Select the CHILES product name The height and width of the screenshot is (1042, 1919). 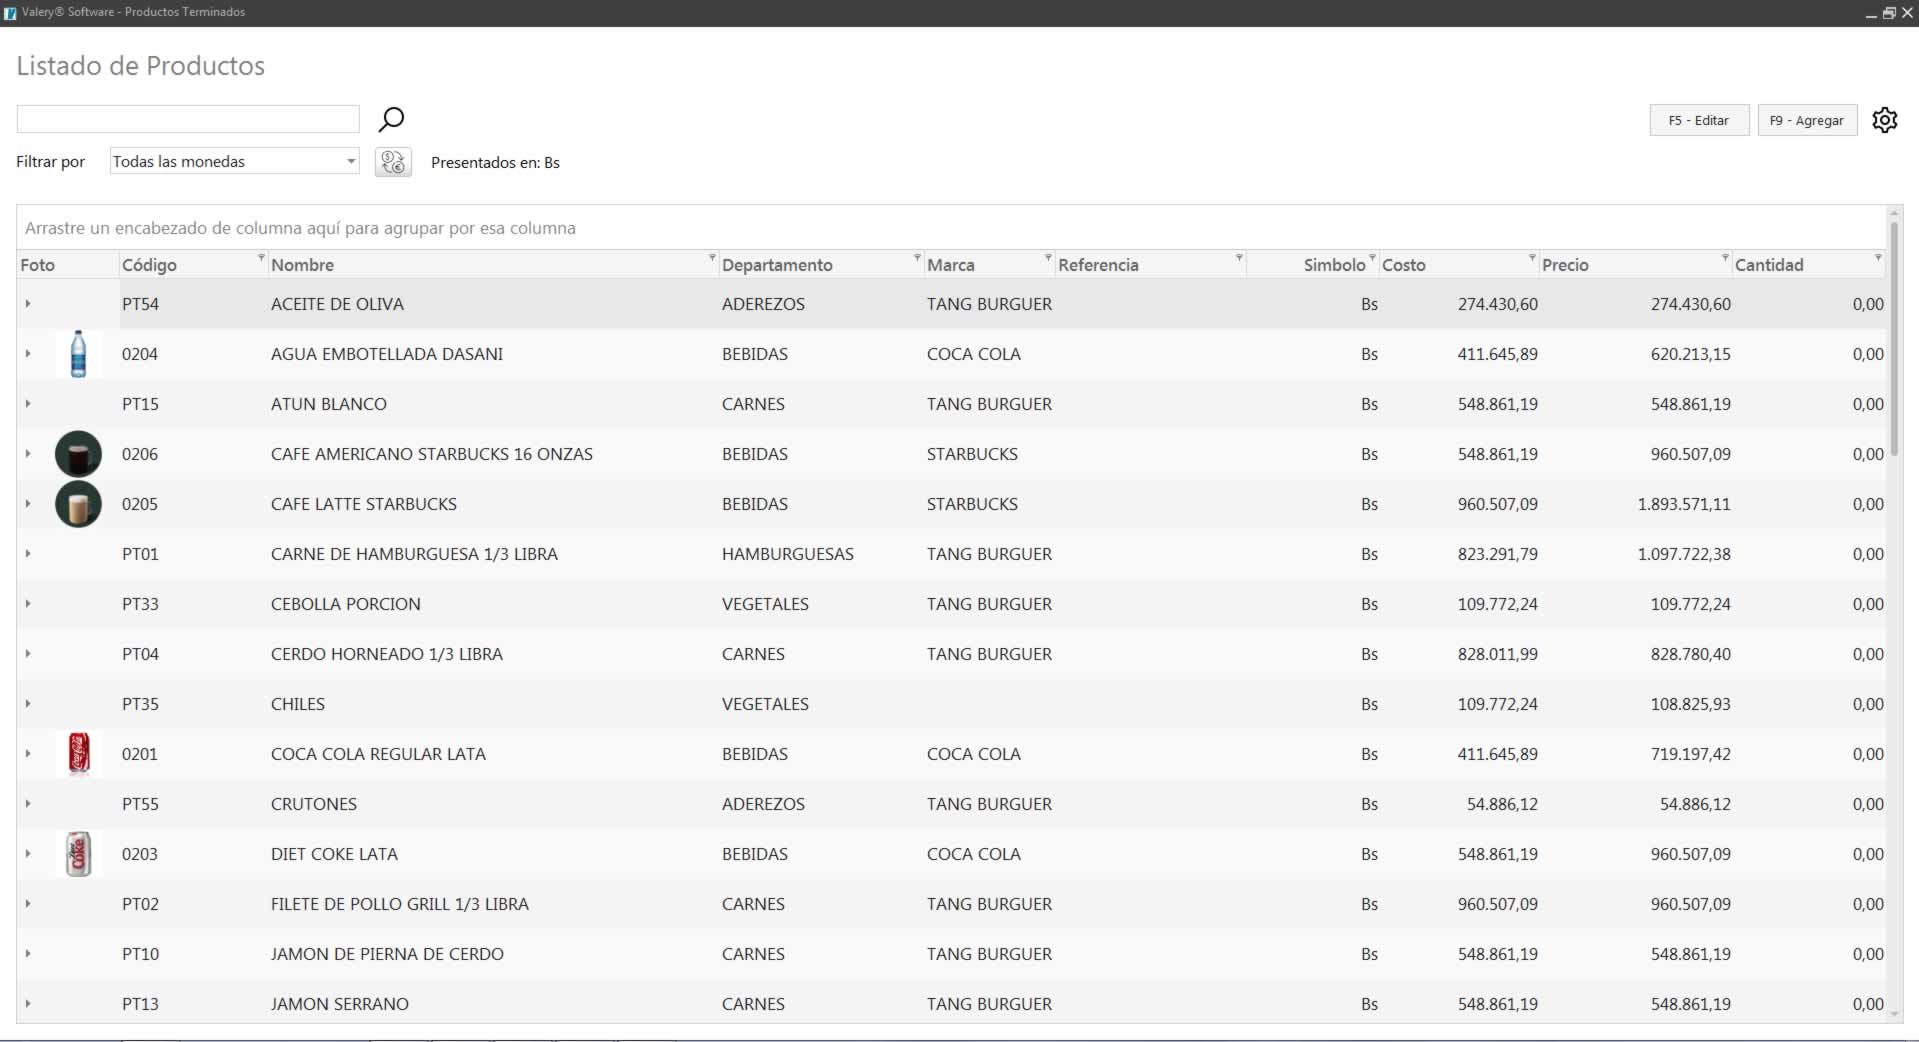(298, 704)
